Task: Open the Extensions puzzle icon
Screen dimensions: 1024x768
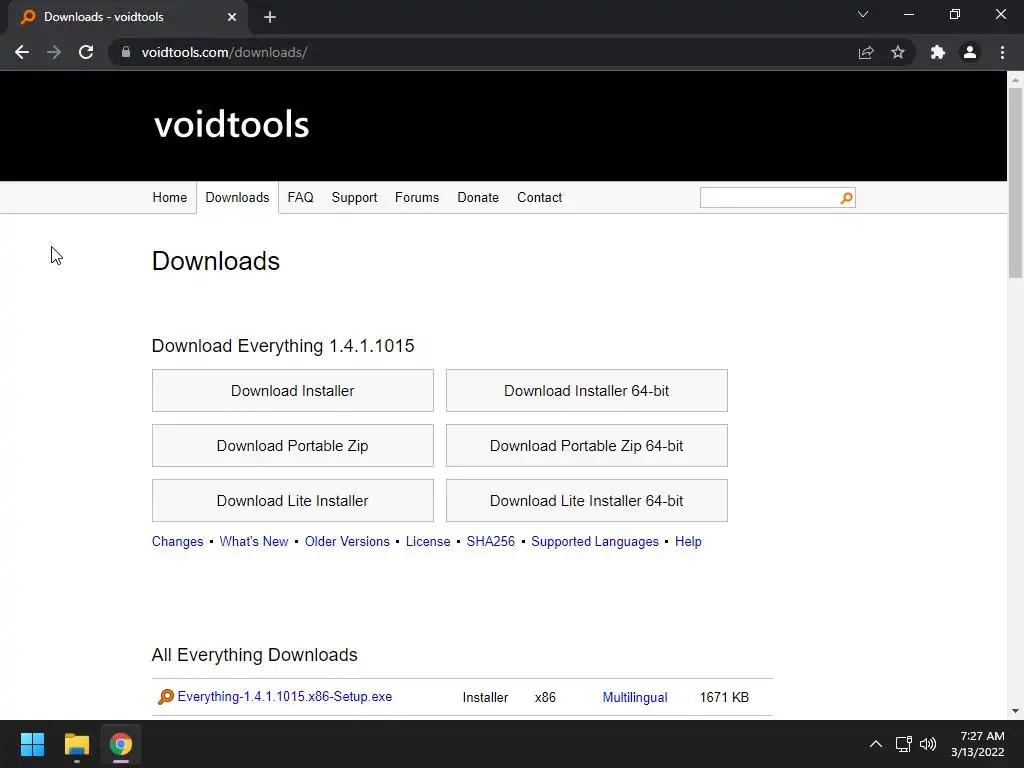Action: click(x=938, y=52)
